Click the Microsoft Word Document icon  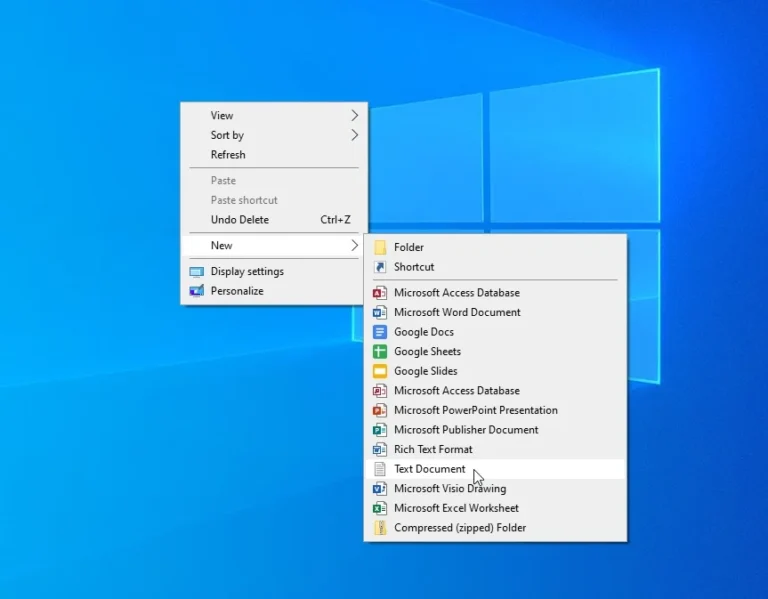(x=380, y=312)
